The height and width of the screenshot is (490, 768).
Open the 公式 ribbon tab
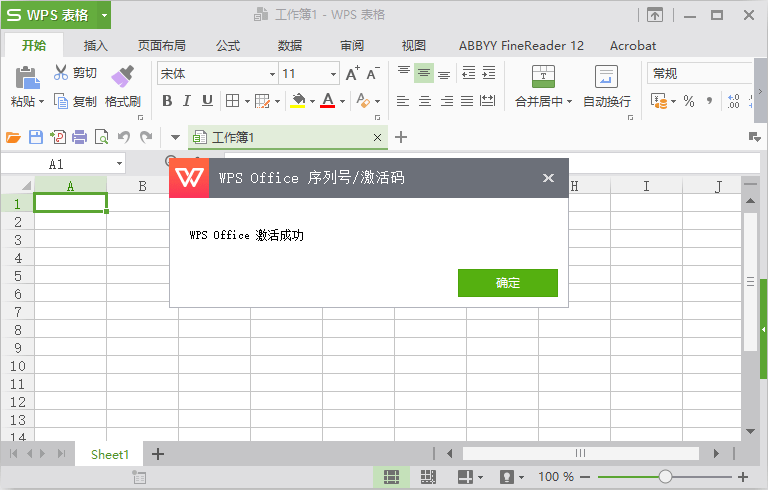coord(228,46)
